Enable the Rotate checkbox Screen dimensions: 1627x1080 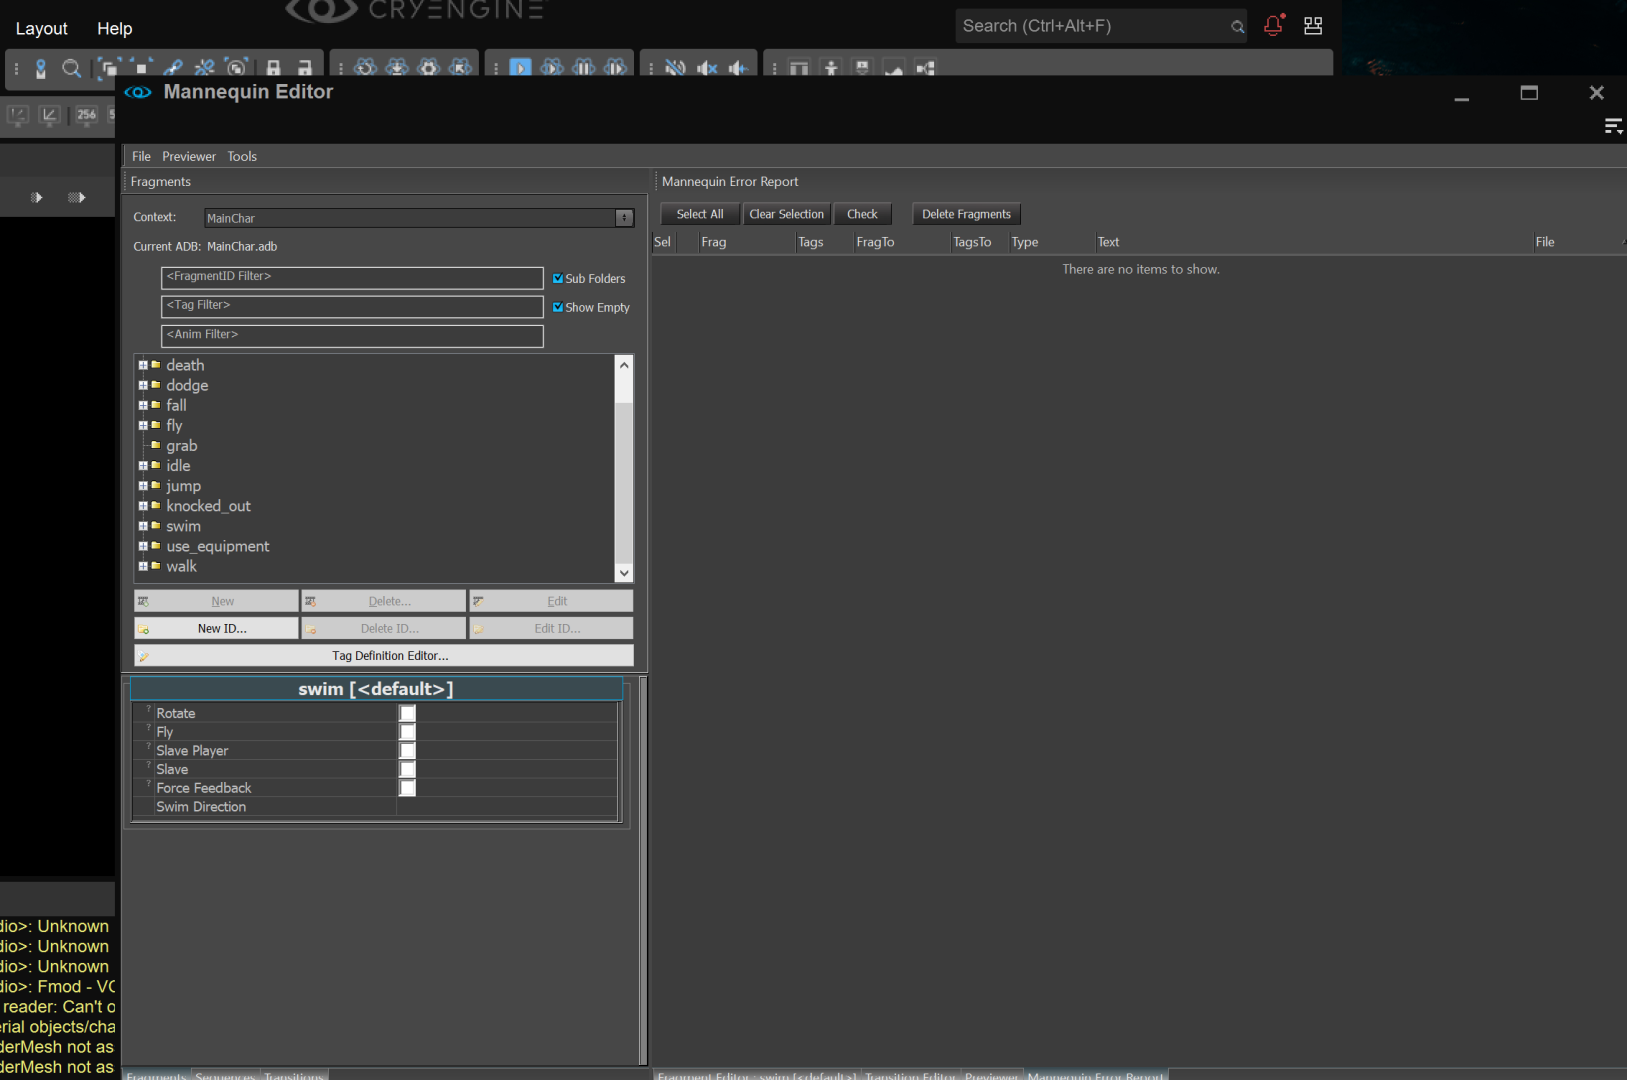click(407, 713)
